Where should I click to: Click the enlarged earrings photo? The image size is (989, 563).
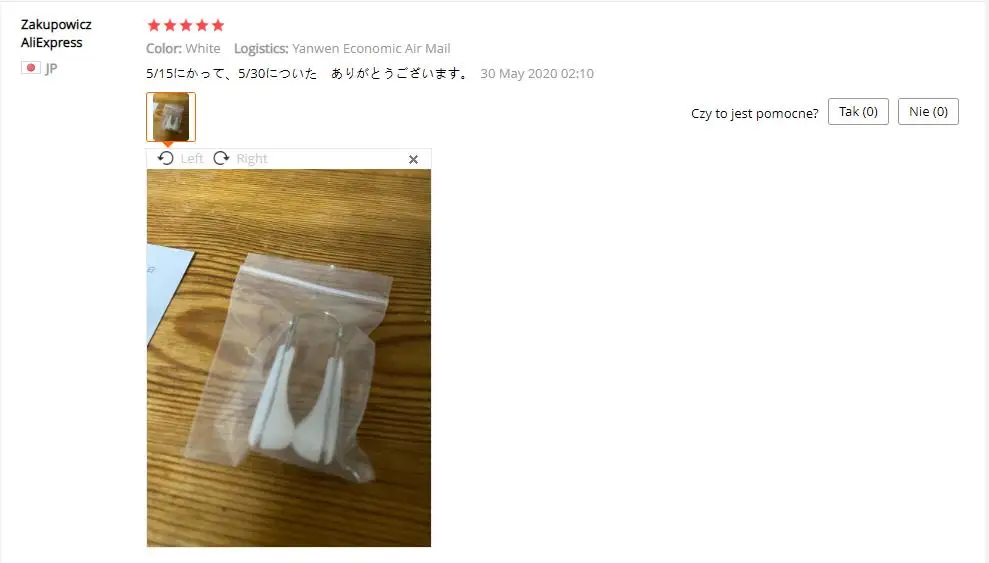(289, 358)
